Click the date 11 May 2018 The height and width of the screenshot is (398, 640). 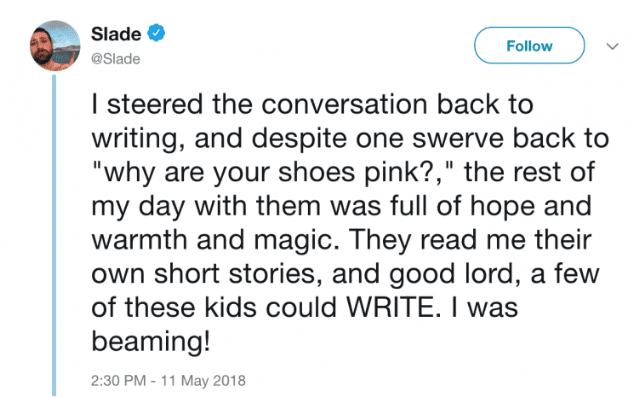(x=203, y=380)
